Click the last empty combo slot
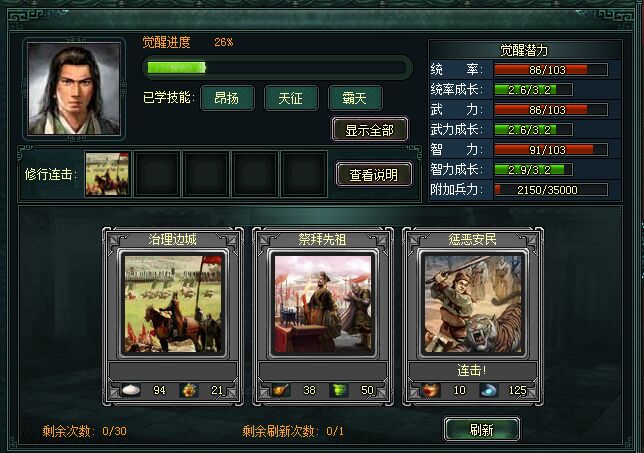The height and width of the screenshot is (453, 644). (304, 174)
